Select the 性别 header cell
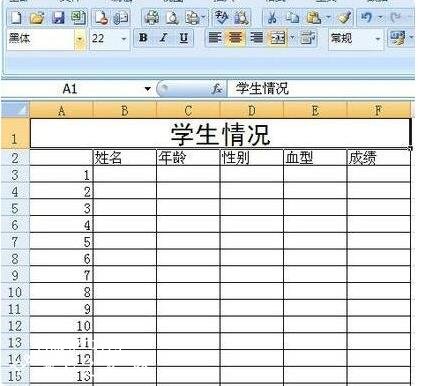424x386 pixels. (x=252, y=157)
